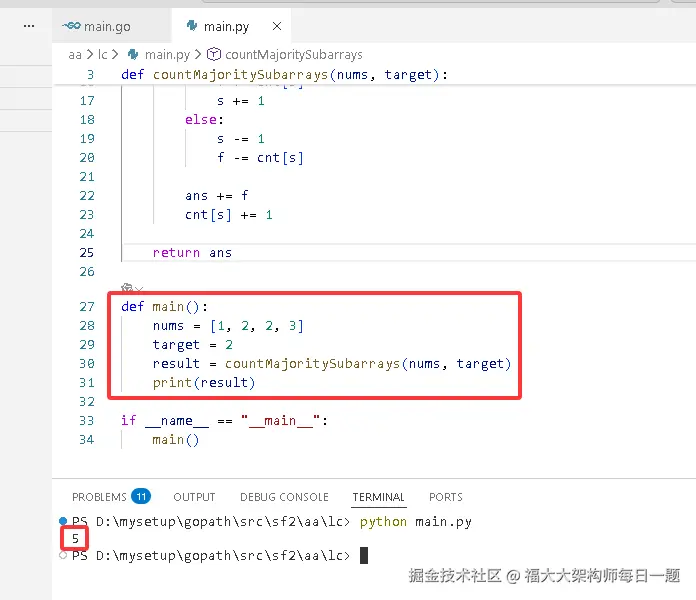Expand chevron after main.py in breadcrumb

pyautogui.click(x=198, y=55)
